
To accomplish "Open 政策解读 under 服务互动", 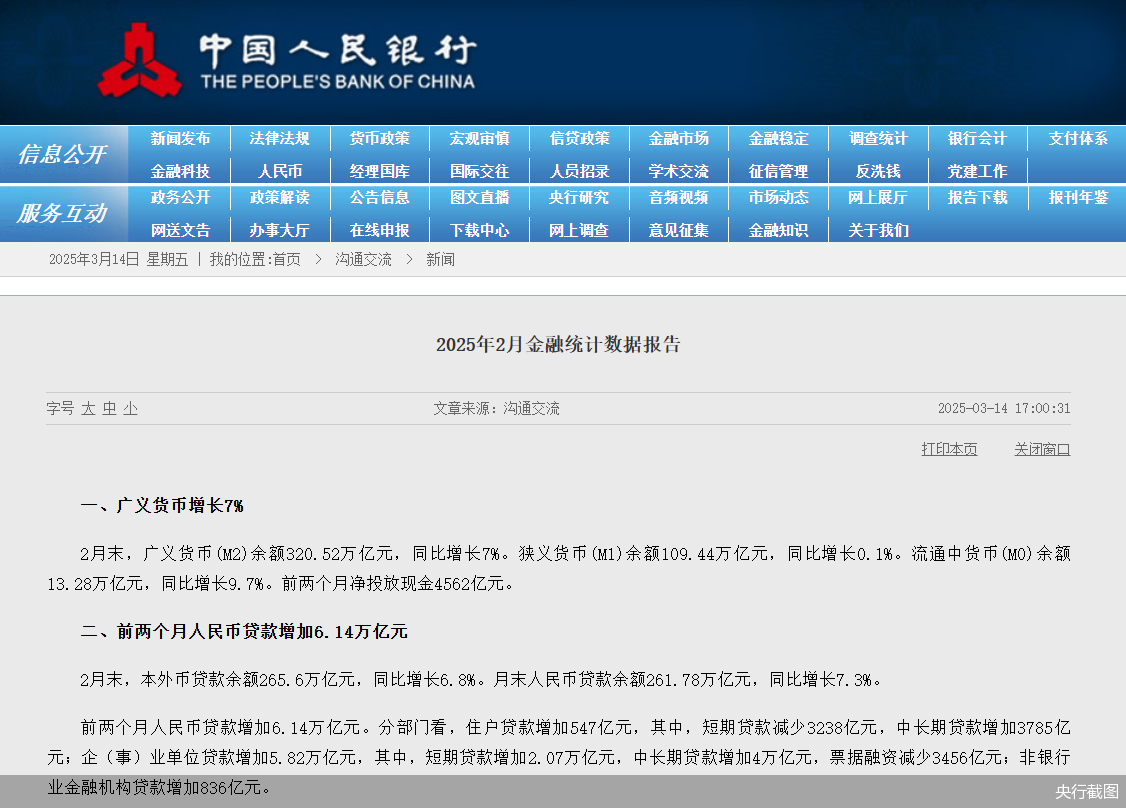I will [x=279, y=198].
